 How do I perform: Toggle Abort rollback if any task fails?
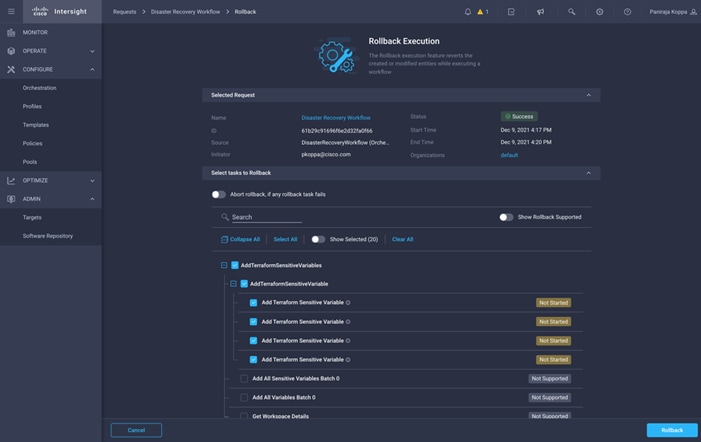click(x=218, y=194)
